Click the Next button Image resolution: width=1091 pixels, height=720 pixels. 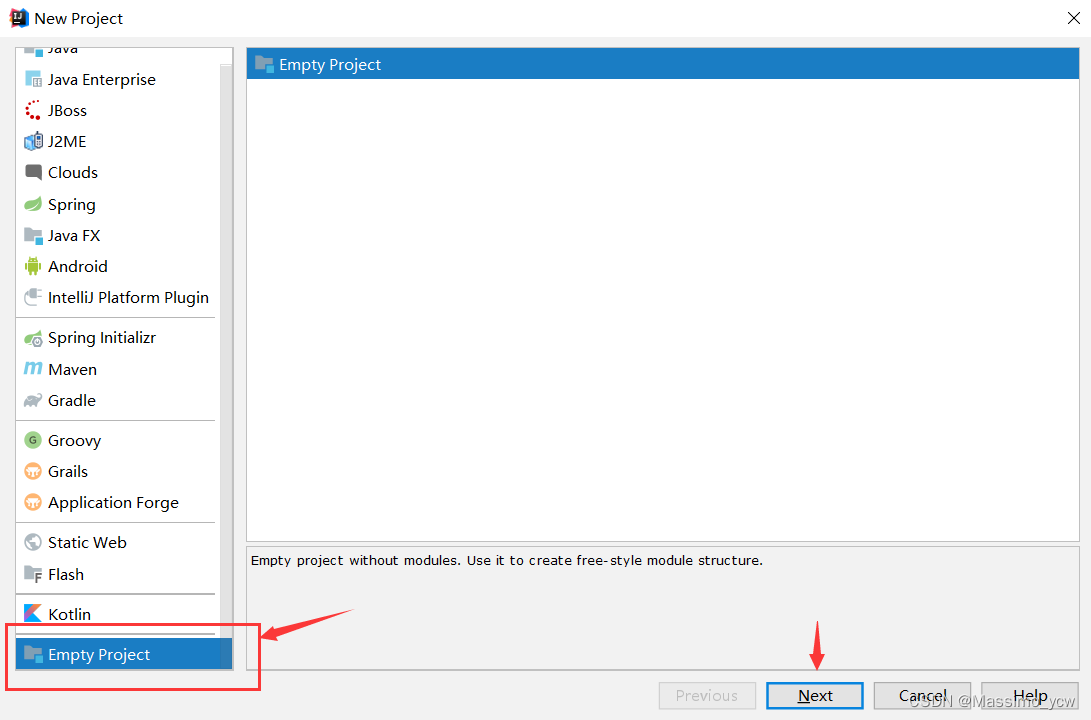[x=815, y=696]
